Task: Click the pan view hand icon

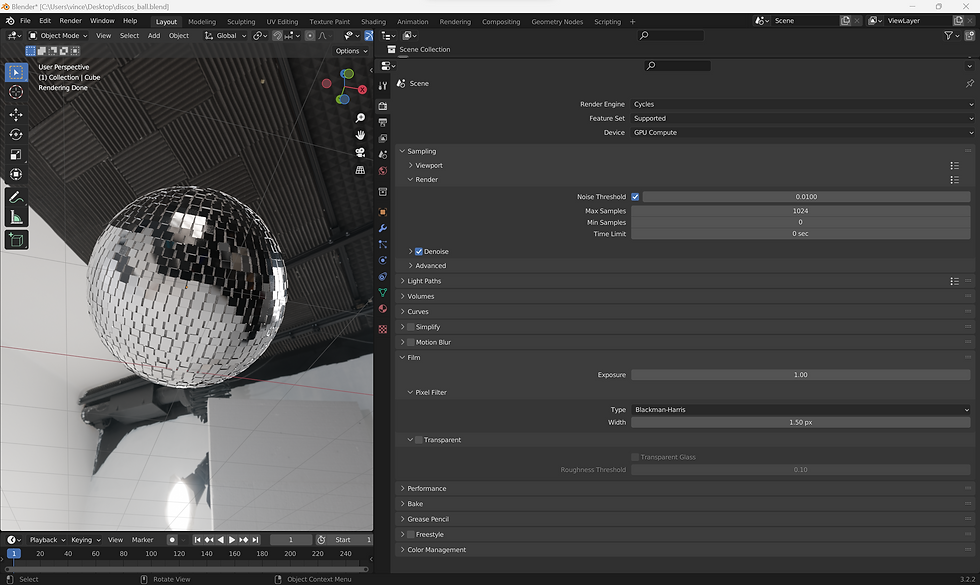Action: pos(360,135)
